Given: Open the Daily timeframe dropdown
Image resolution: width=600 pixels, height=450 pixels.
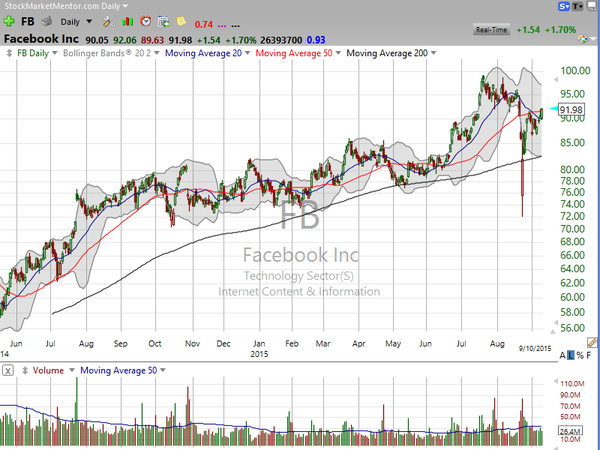Looking at the screenshot, I should (89, 21).
